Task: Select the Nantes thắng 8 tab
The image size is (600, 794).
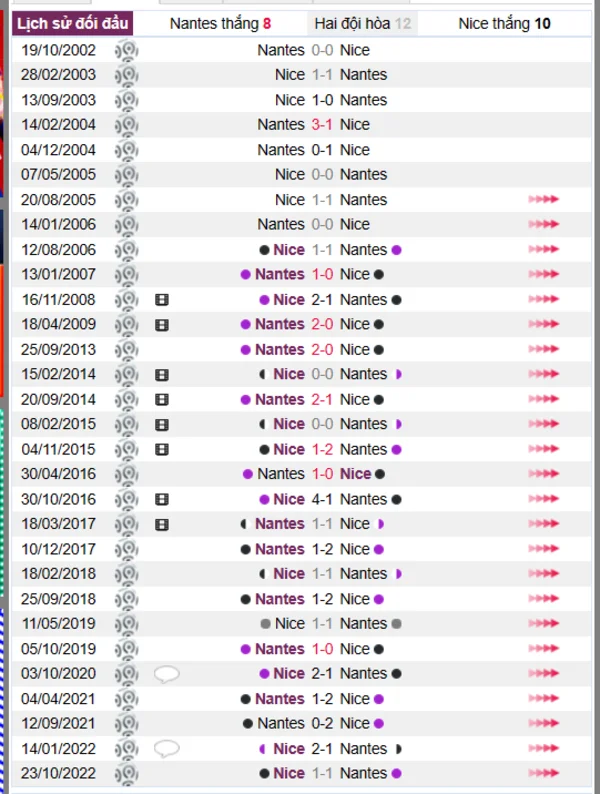Action: coord(220,24)
